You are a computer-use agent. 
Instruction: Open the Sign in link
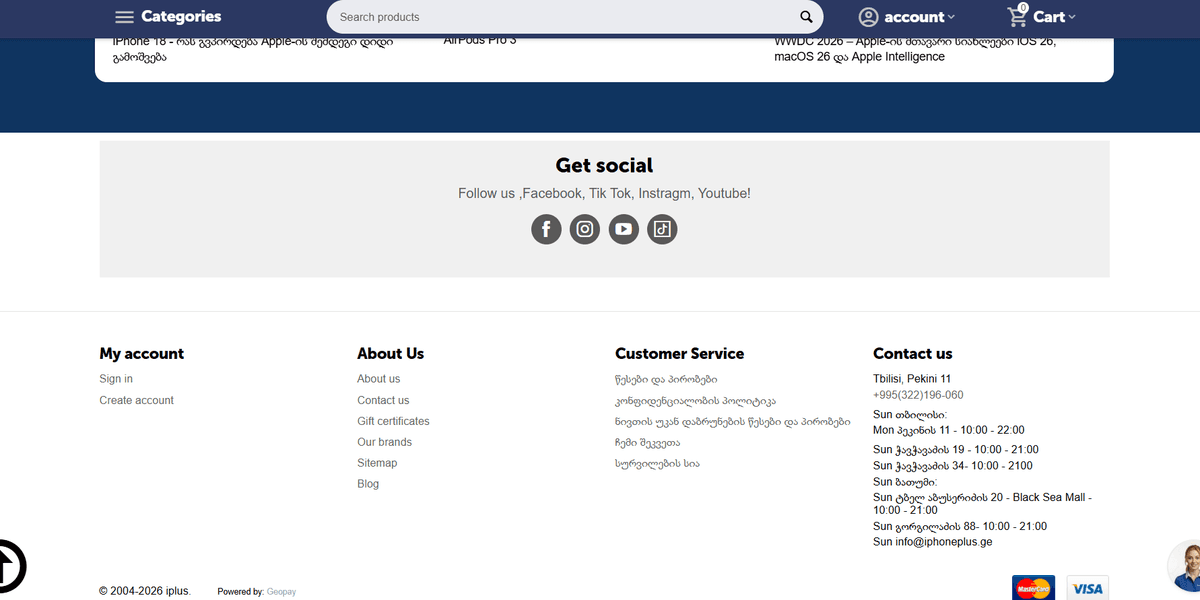pyautogui.click(x=116, y=379)
